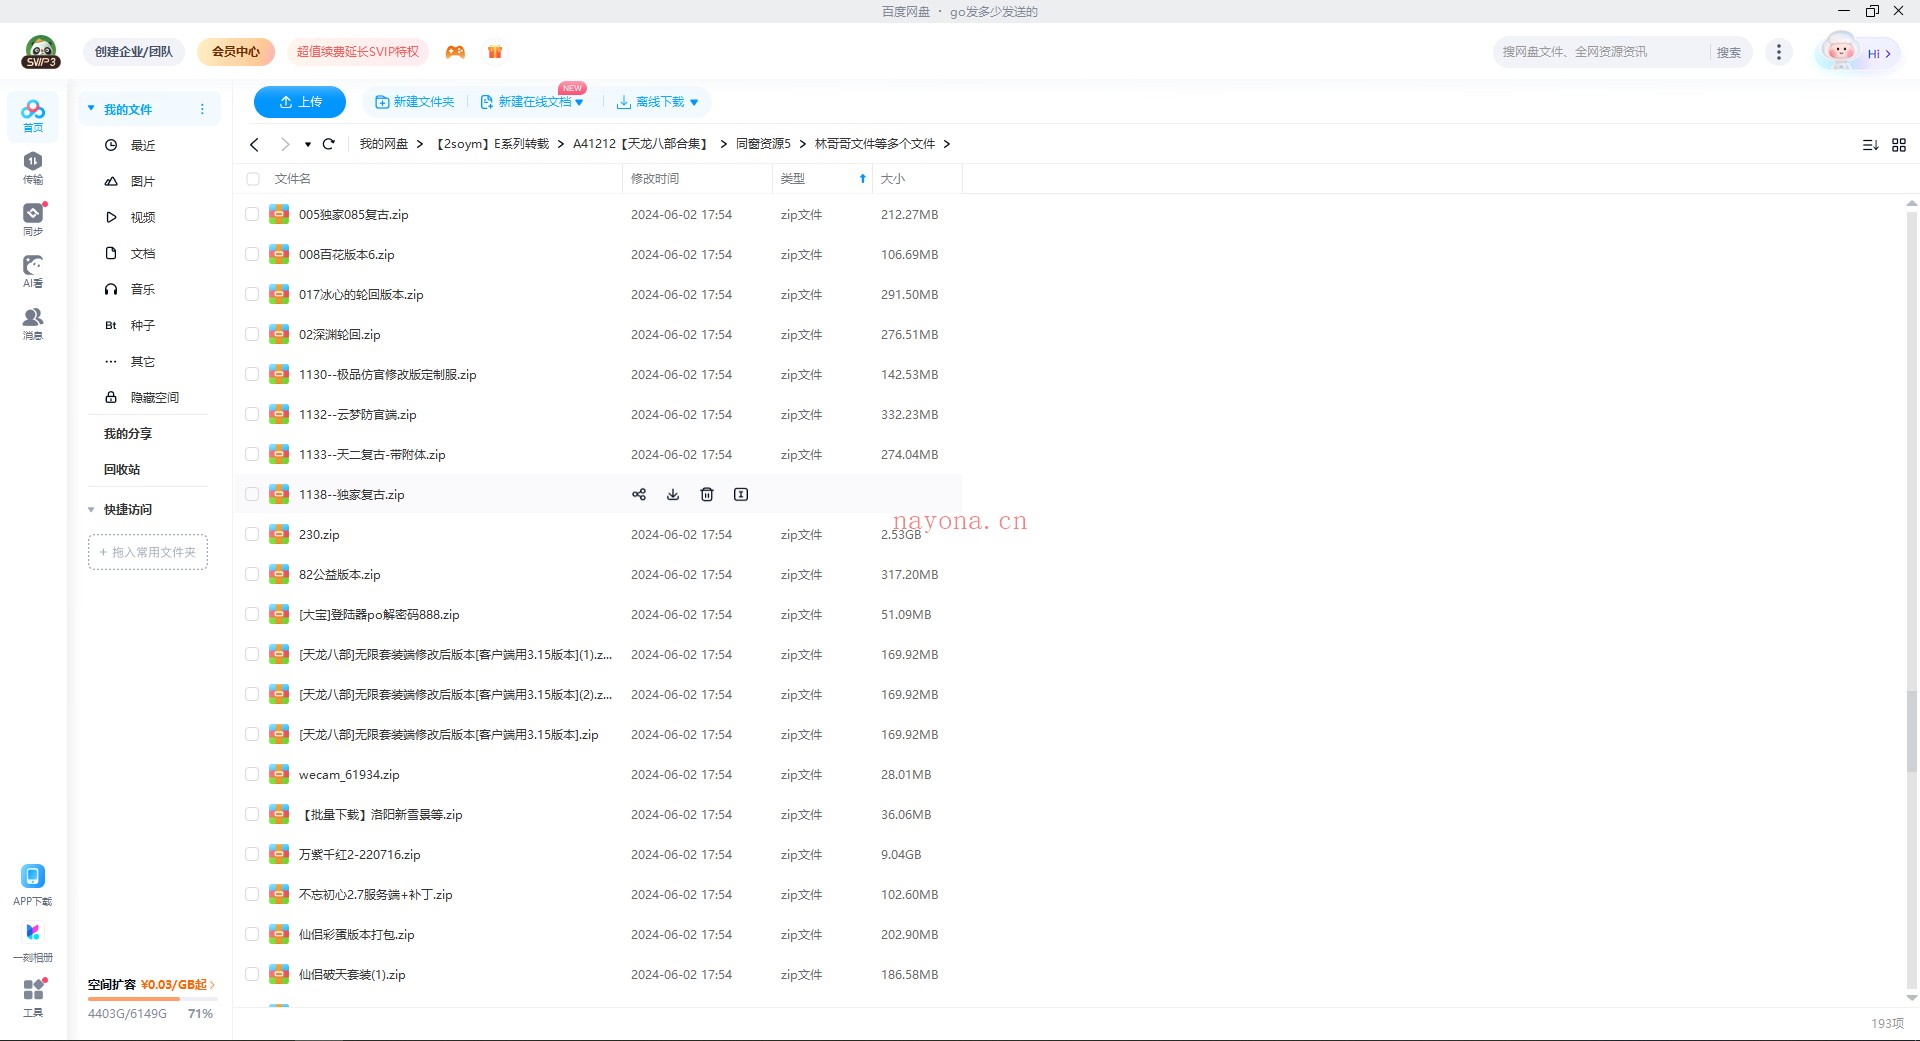Viewport: 1920px width, 1041px height.
Task: Open the 会员中心 button
Action: click(x=236, y=52)
